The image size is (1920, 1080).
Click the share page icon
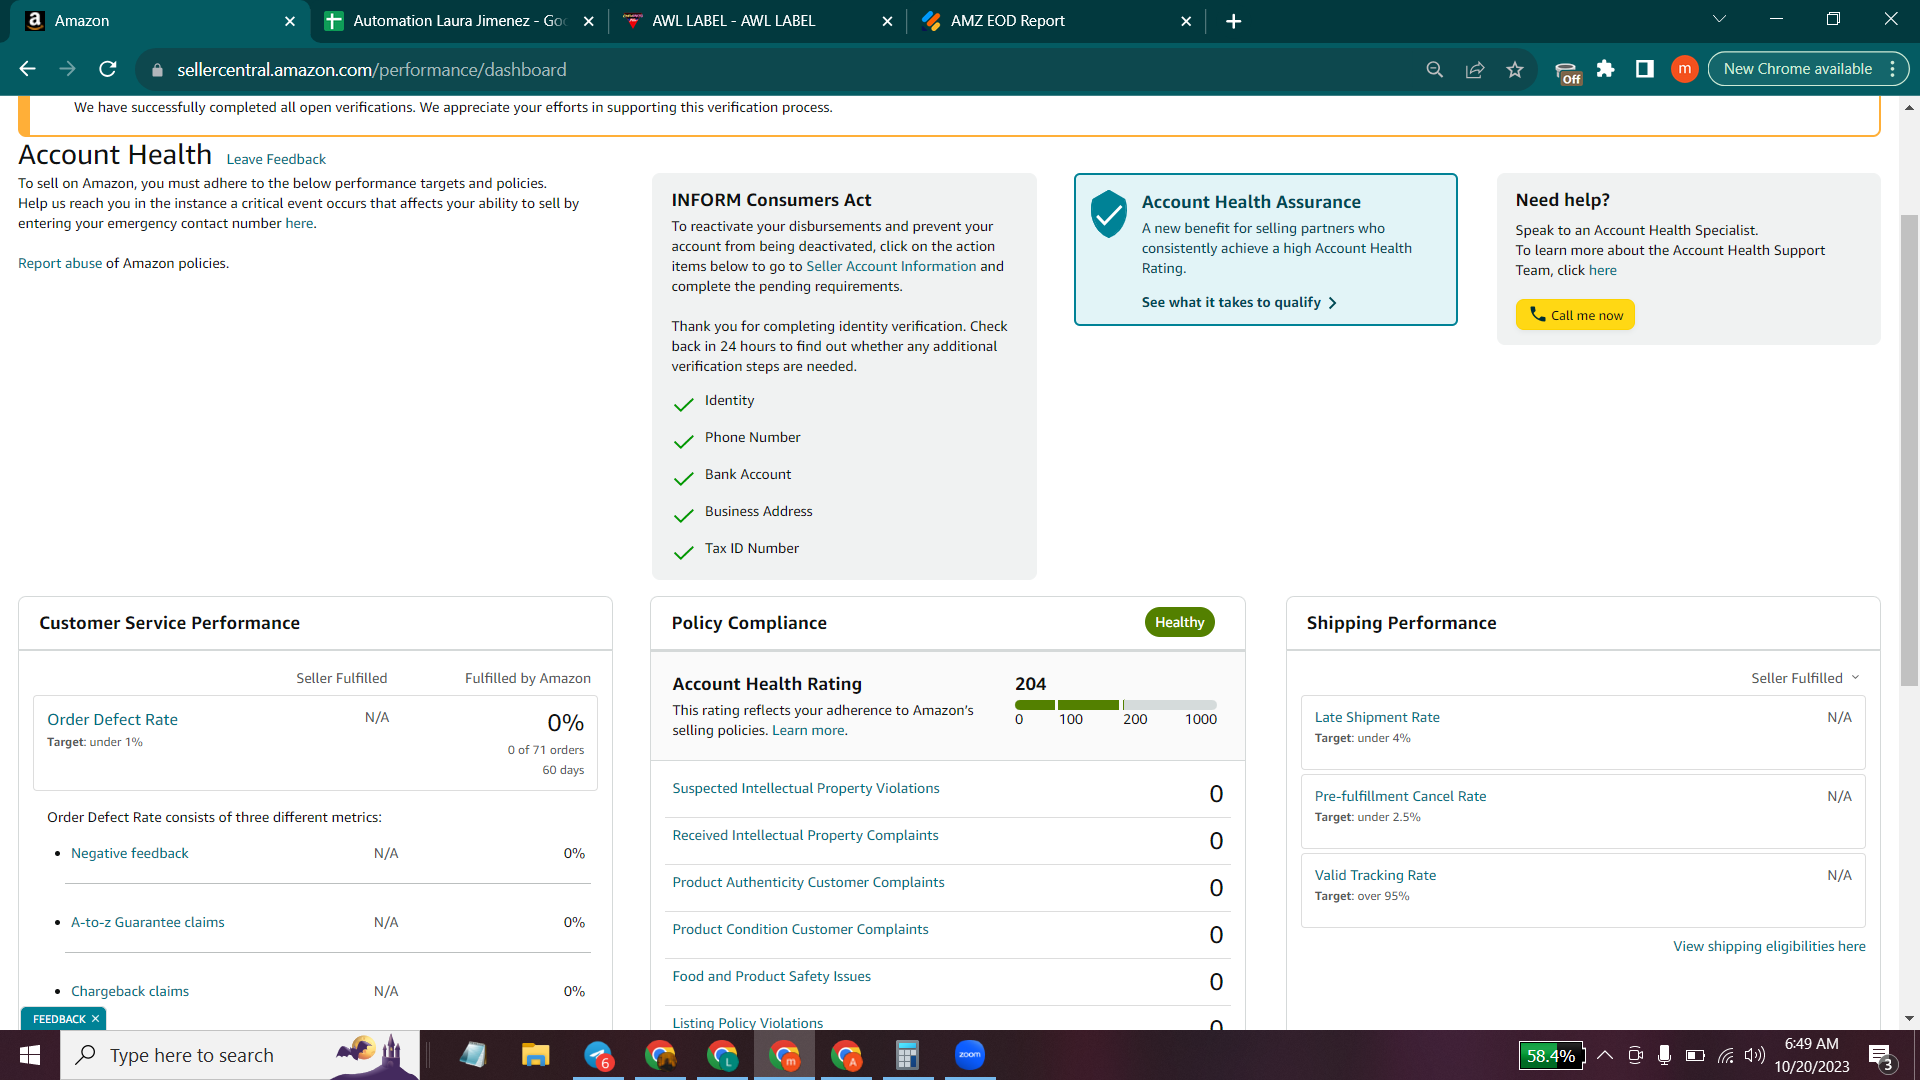pyautogui.click(x=1474, y=69)
